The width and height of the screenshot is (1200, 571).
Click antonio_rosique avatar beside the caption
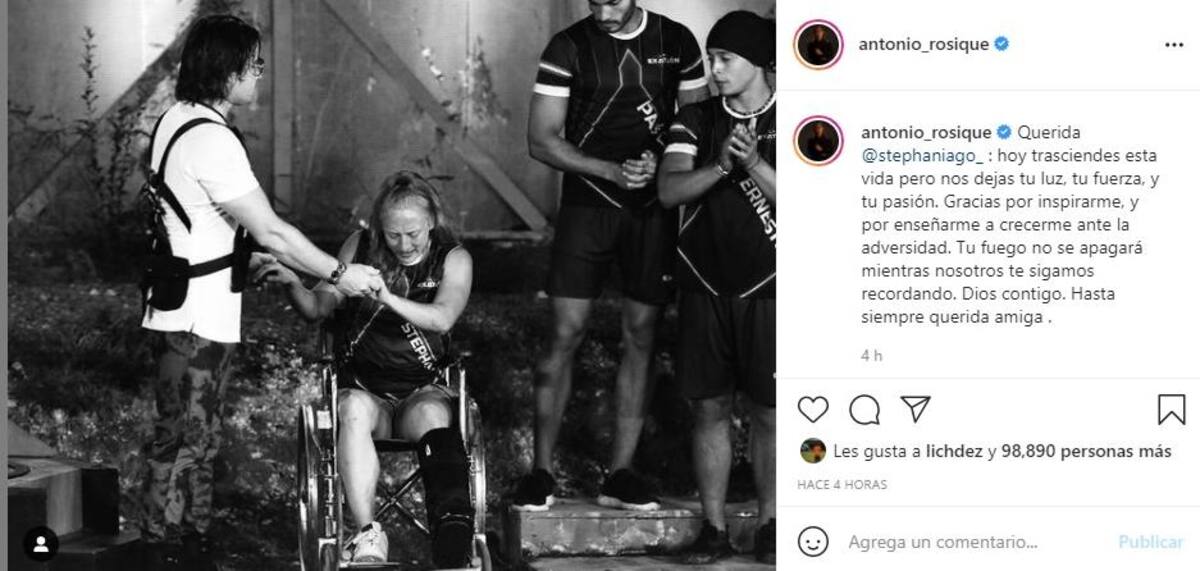pyautogui.click(x=818, y=140)
